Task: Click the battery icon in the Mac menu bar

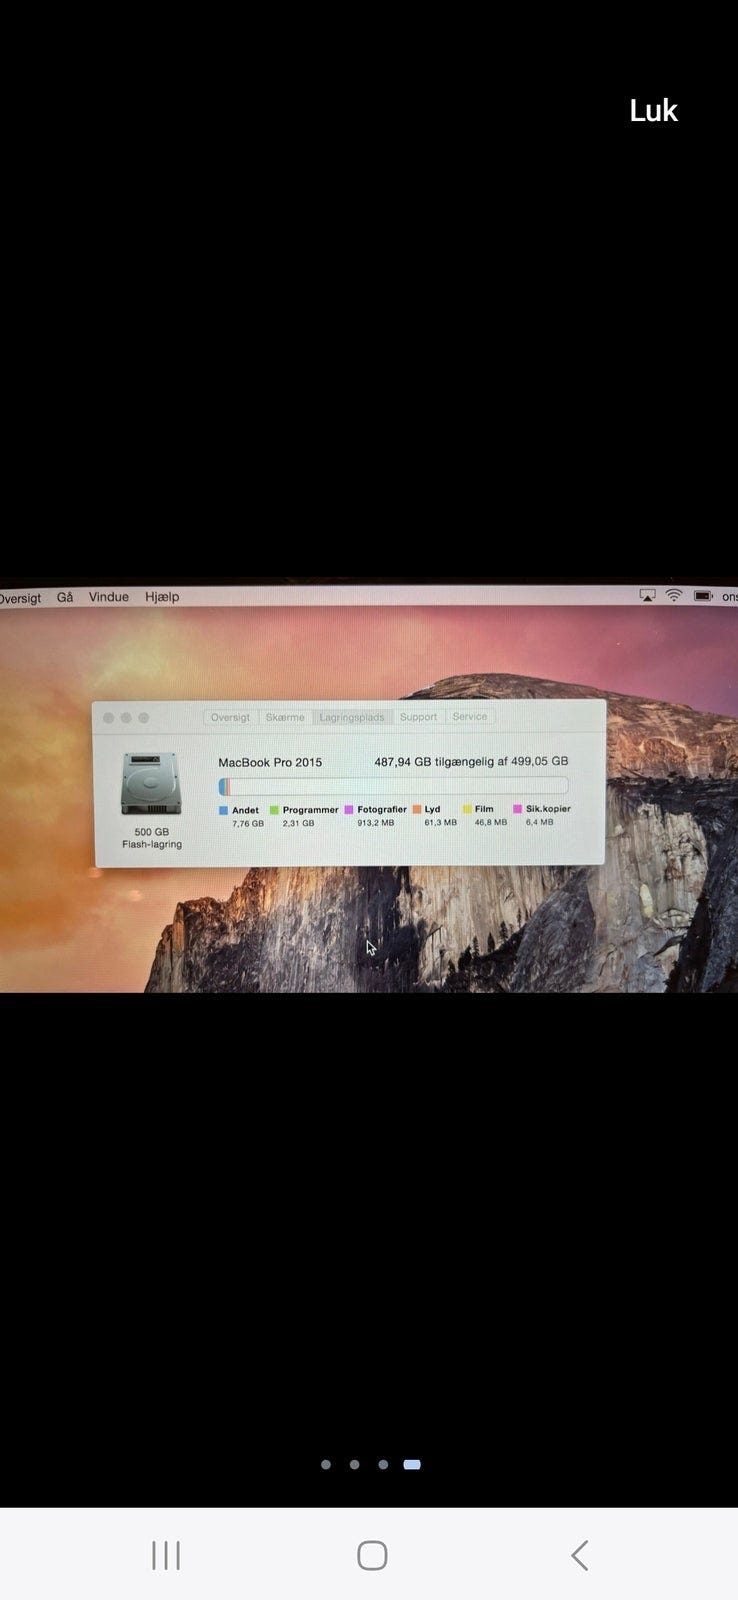Action: pyautogui.click(x=703, y=596)
